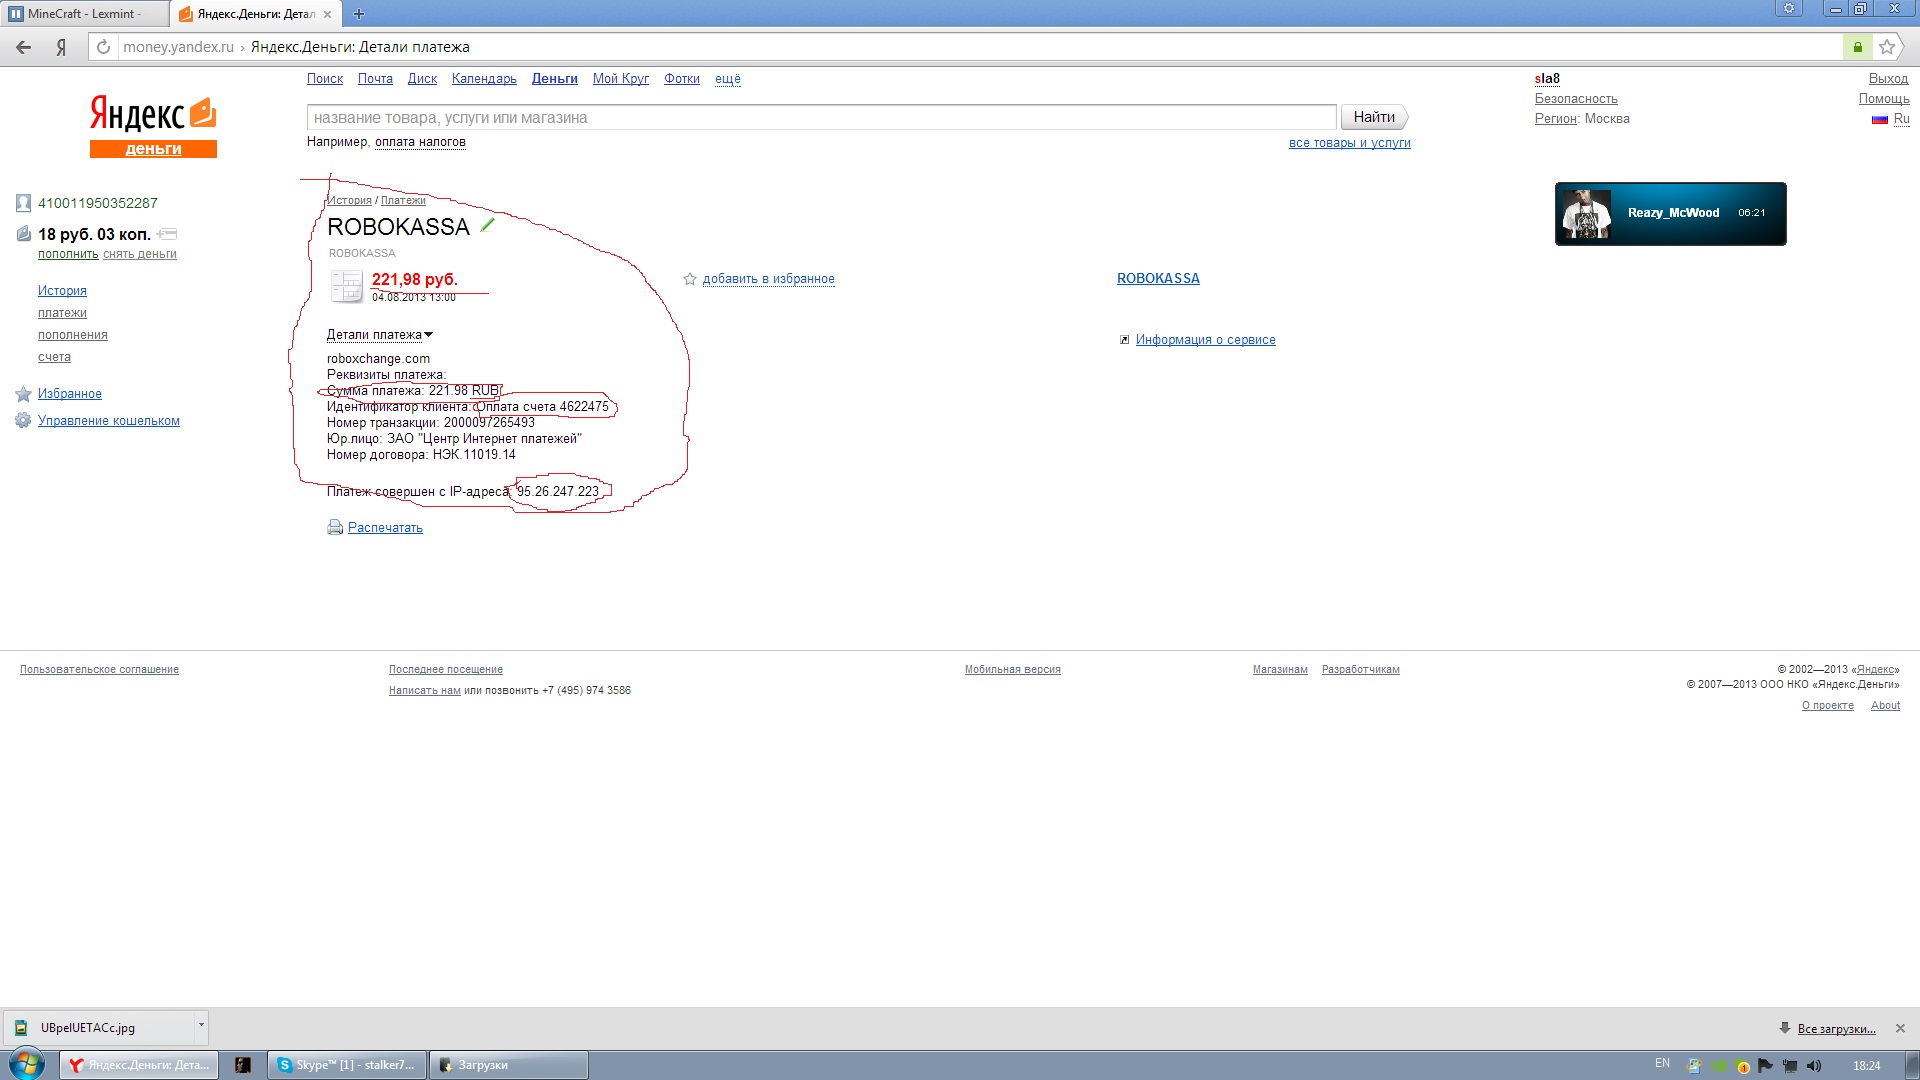Open Поиск in the top service menu
This screenshot has width=1920, height=1080.
coord(325,79)
